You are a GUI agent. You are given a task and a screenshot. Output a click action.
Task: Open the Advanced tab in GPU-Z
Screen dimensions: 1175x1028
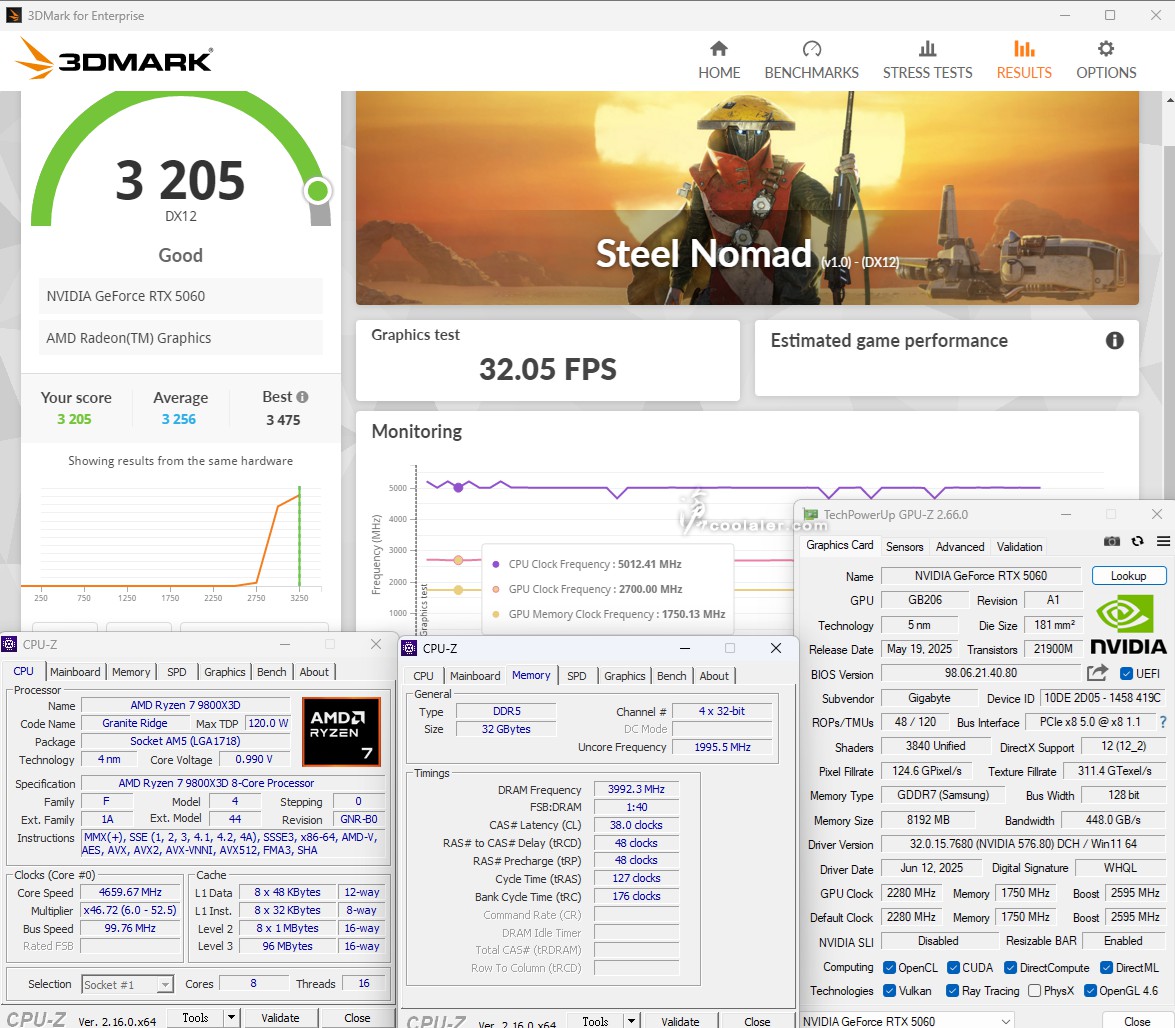tap(960, 547)
